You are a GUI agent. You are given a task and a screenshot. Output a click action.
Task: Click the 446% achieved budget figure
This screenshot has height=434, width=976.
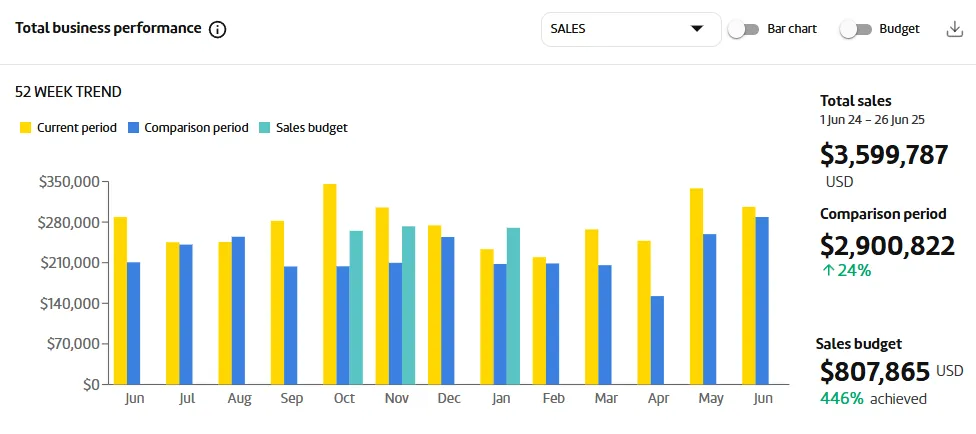coord(873,399)
